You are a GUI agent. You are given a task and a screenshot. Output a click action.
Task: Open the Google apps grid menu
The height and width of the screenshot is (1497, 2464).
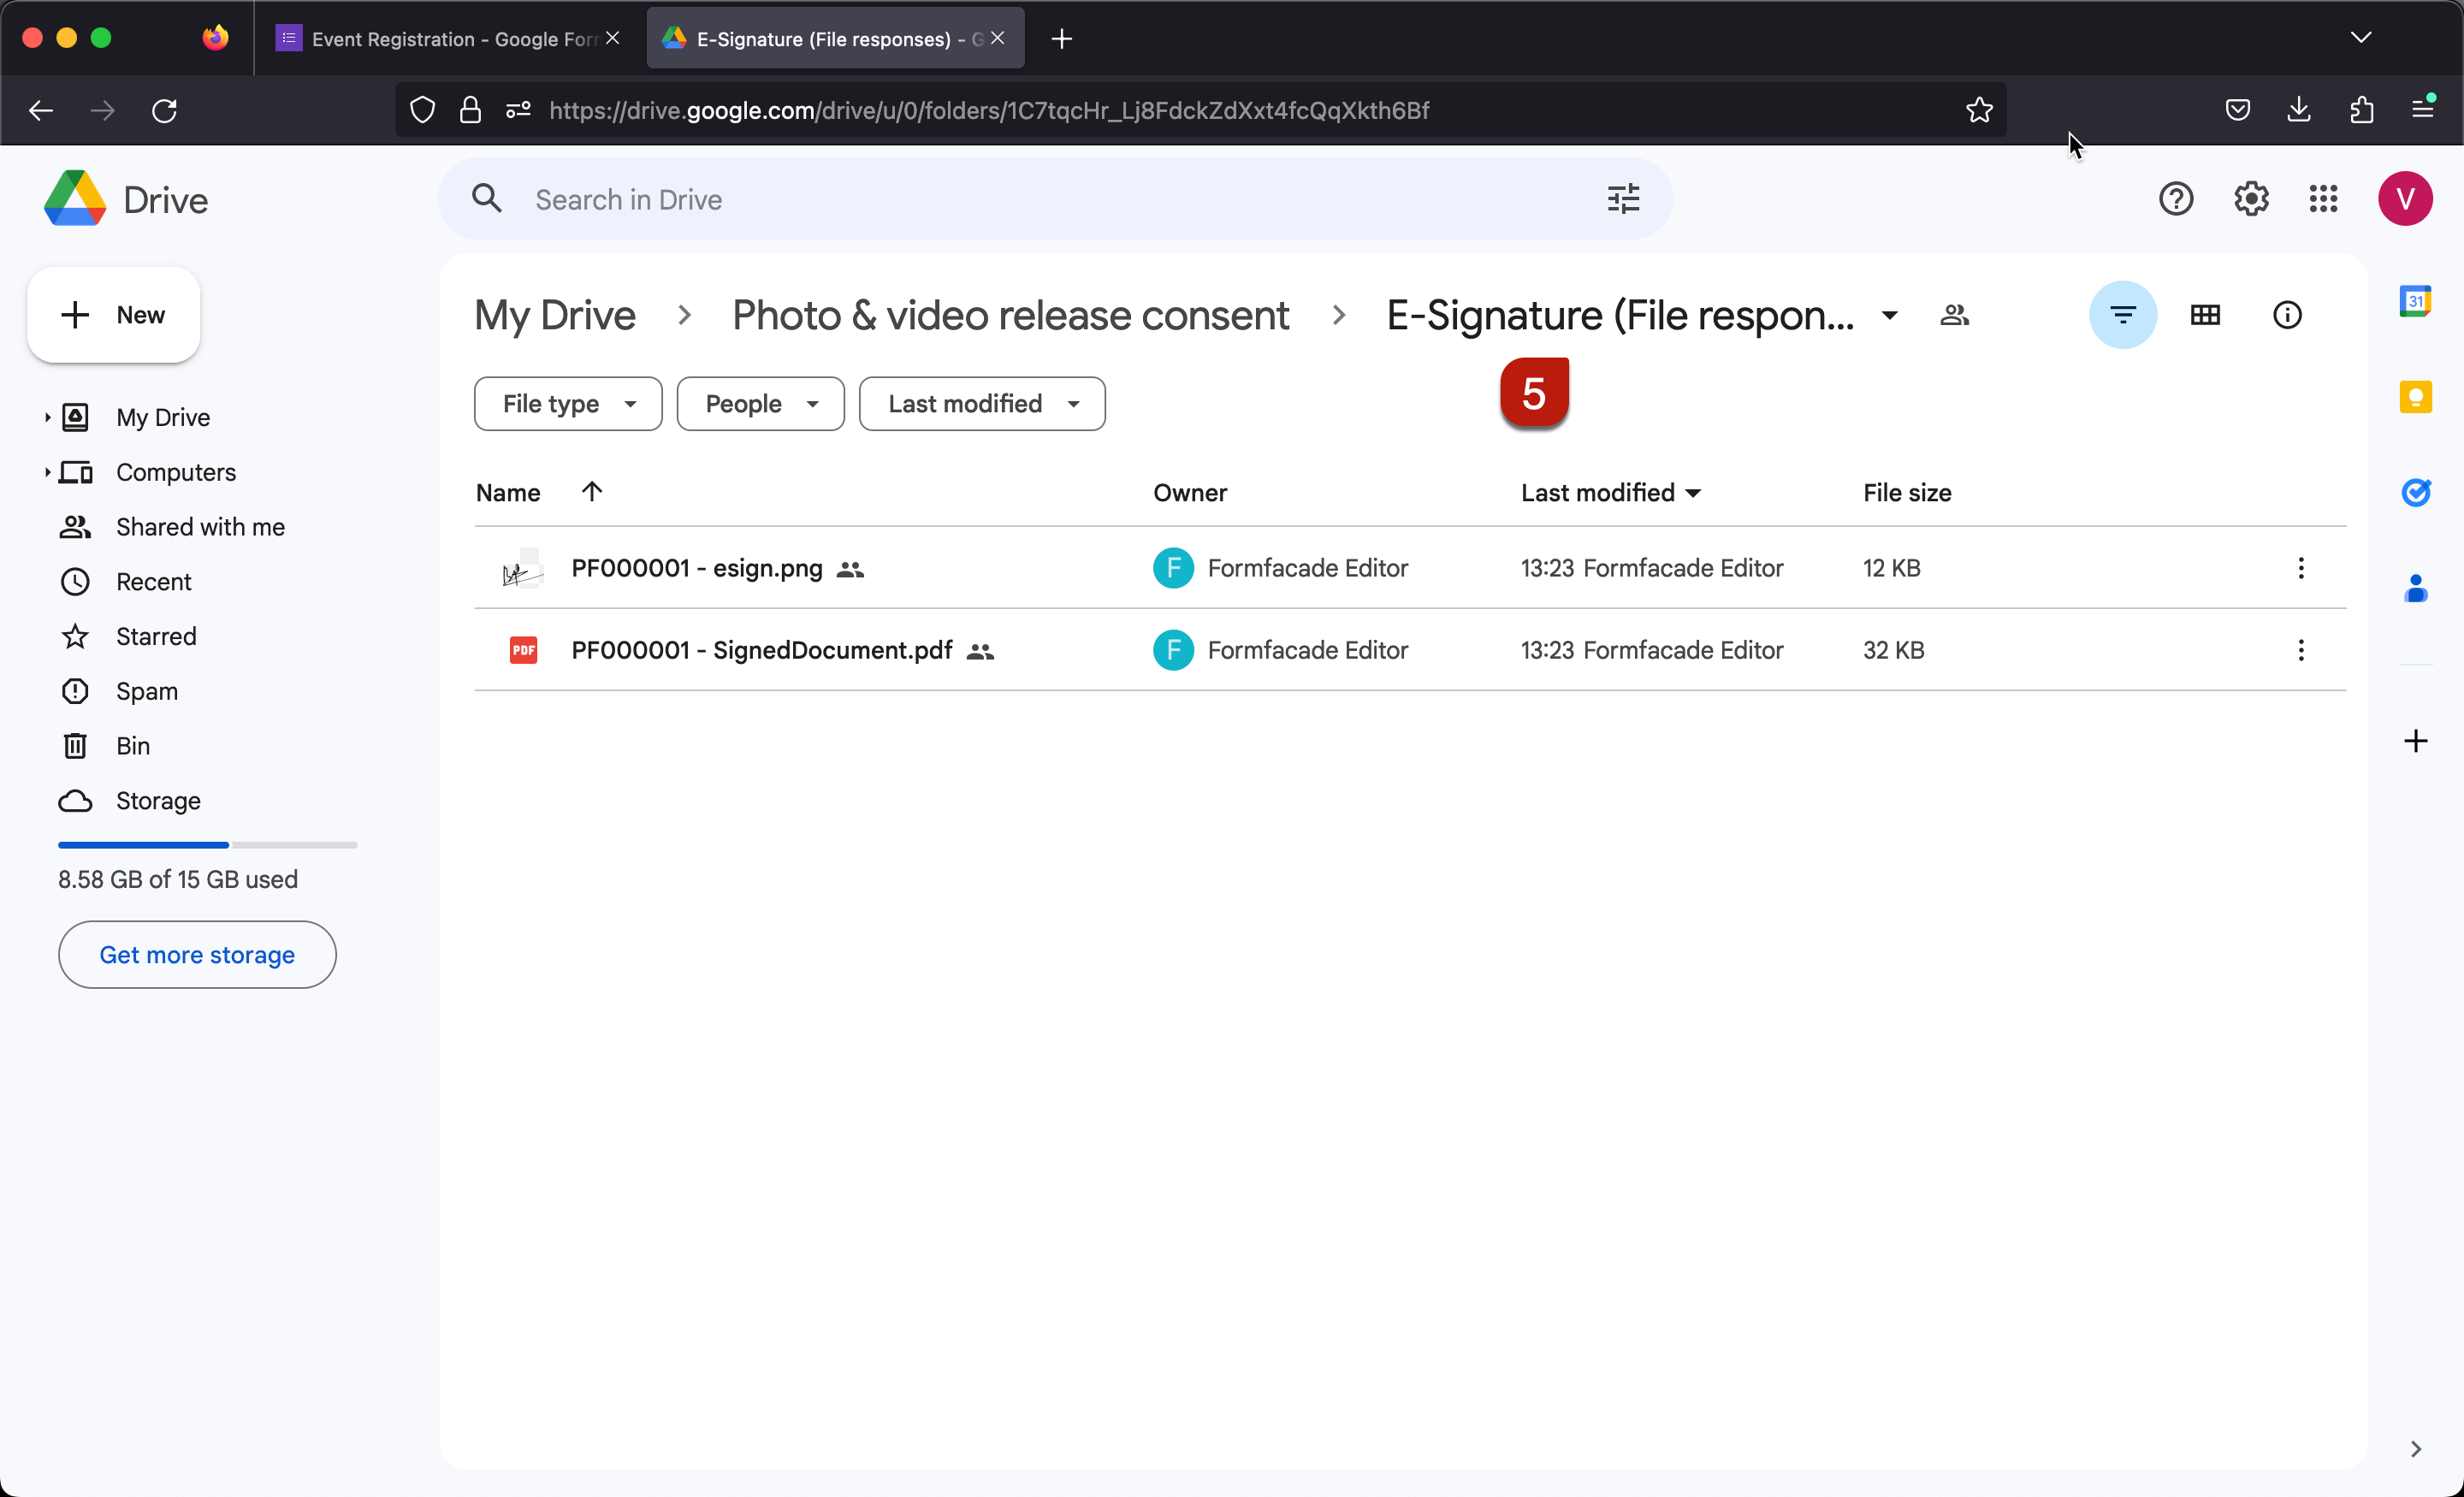pyautogui.click(x=2323, y=198)
